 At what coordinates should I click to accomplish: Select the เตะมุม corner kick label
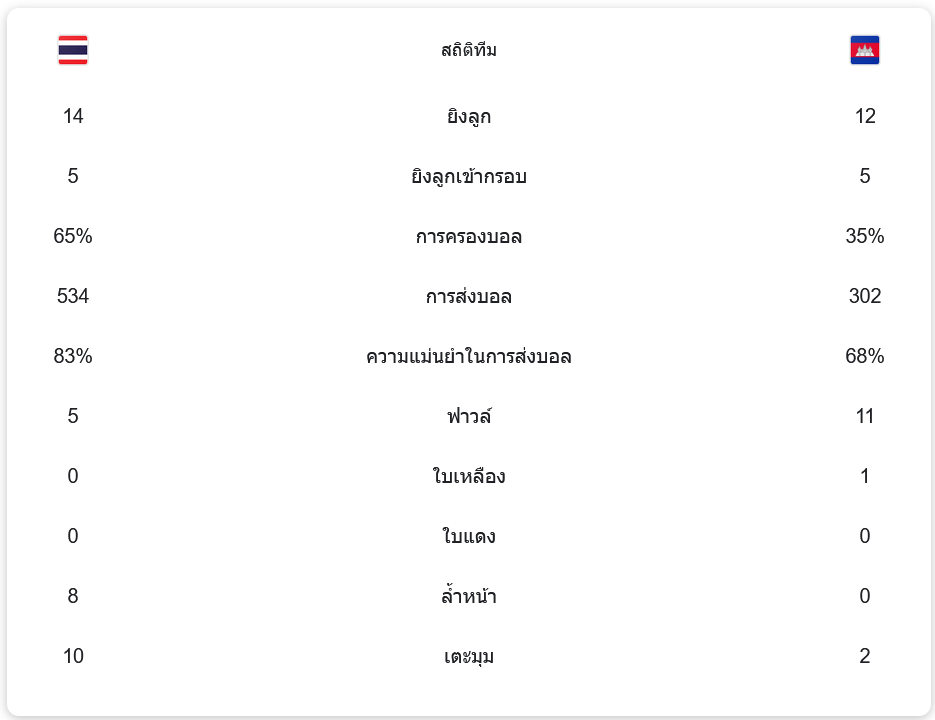468,657
